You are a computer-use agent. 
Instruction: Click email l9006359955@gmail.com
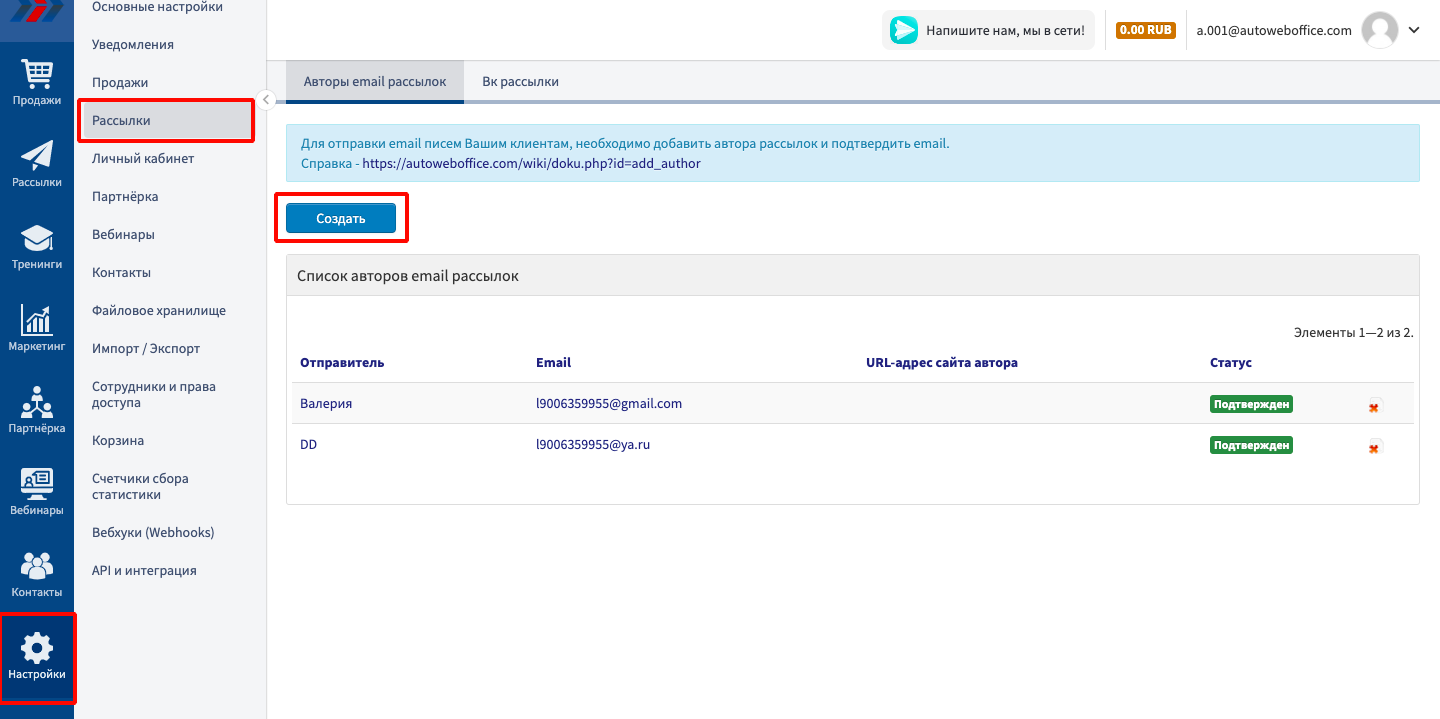tap(609, 403)
